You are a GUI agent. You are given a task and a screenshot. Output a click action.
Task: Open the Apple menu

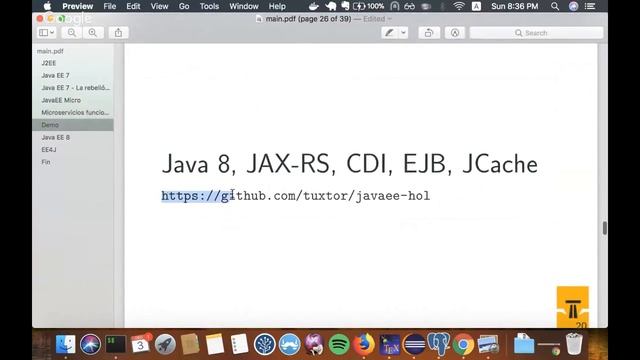click(47, 6)
